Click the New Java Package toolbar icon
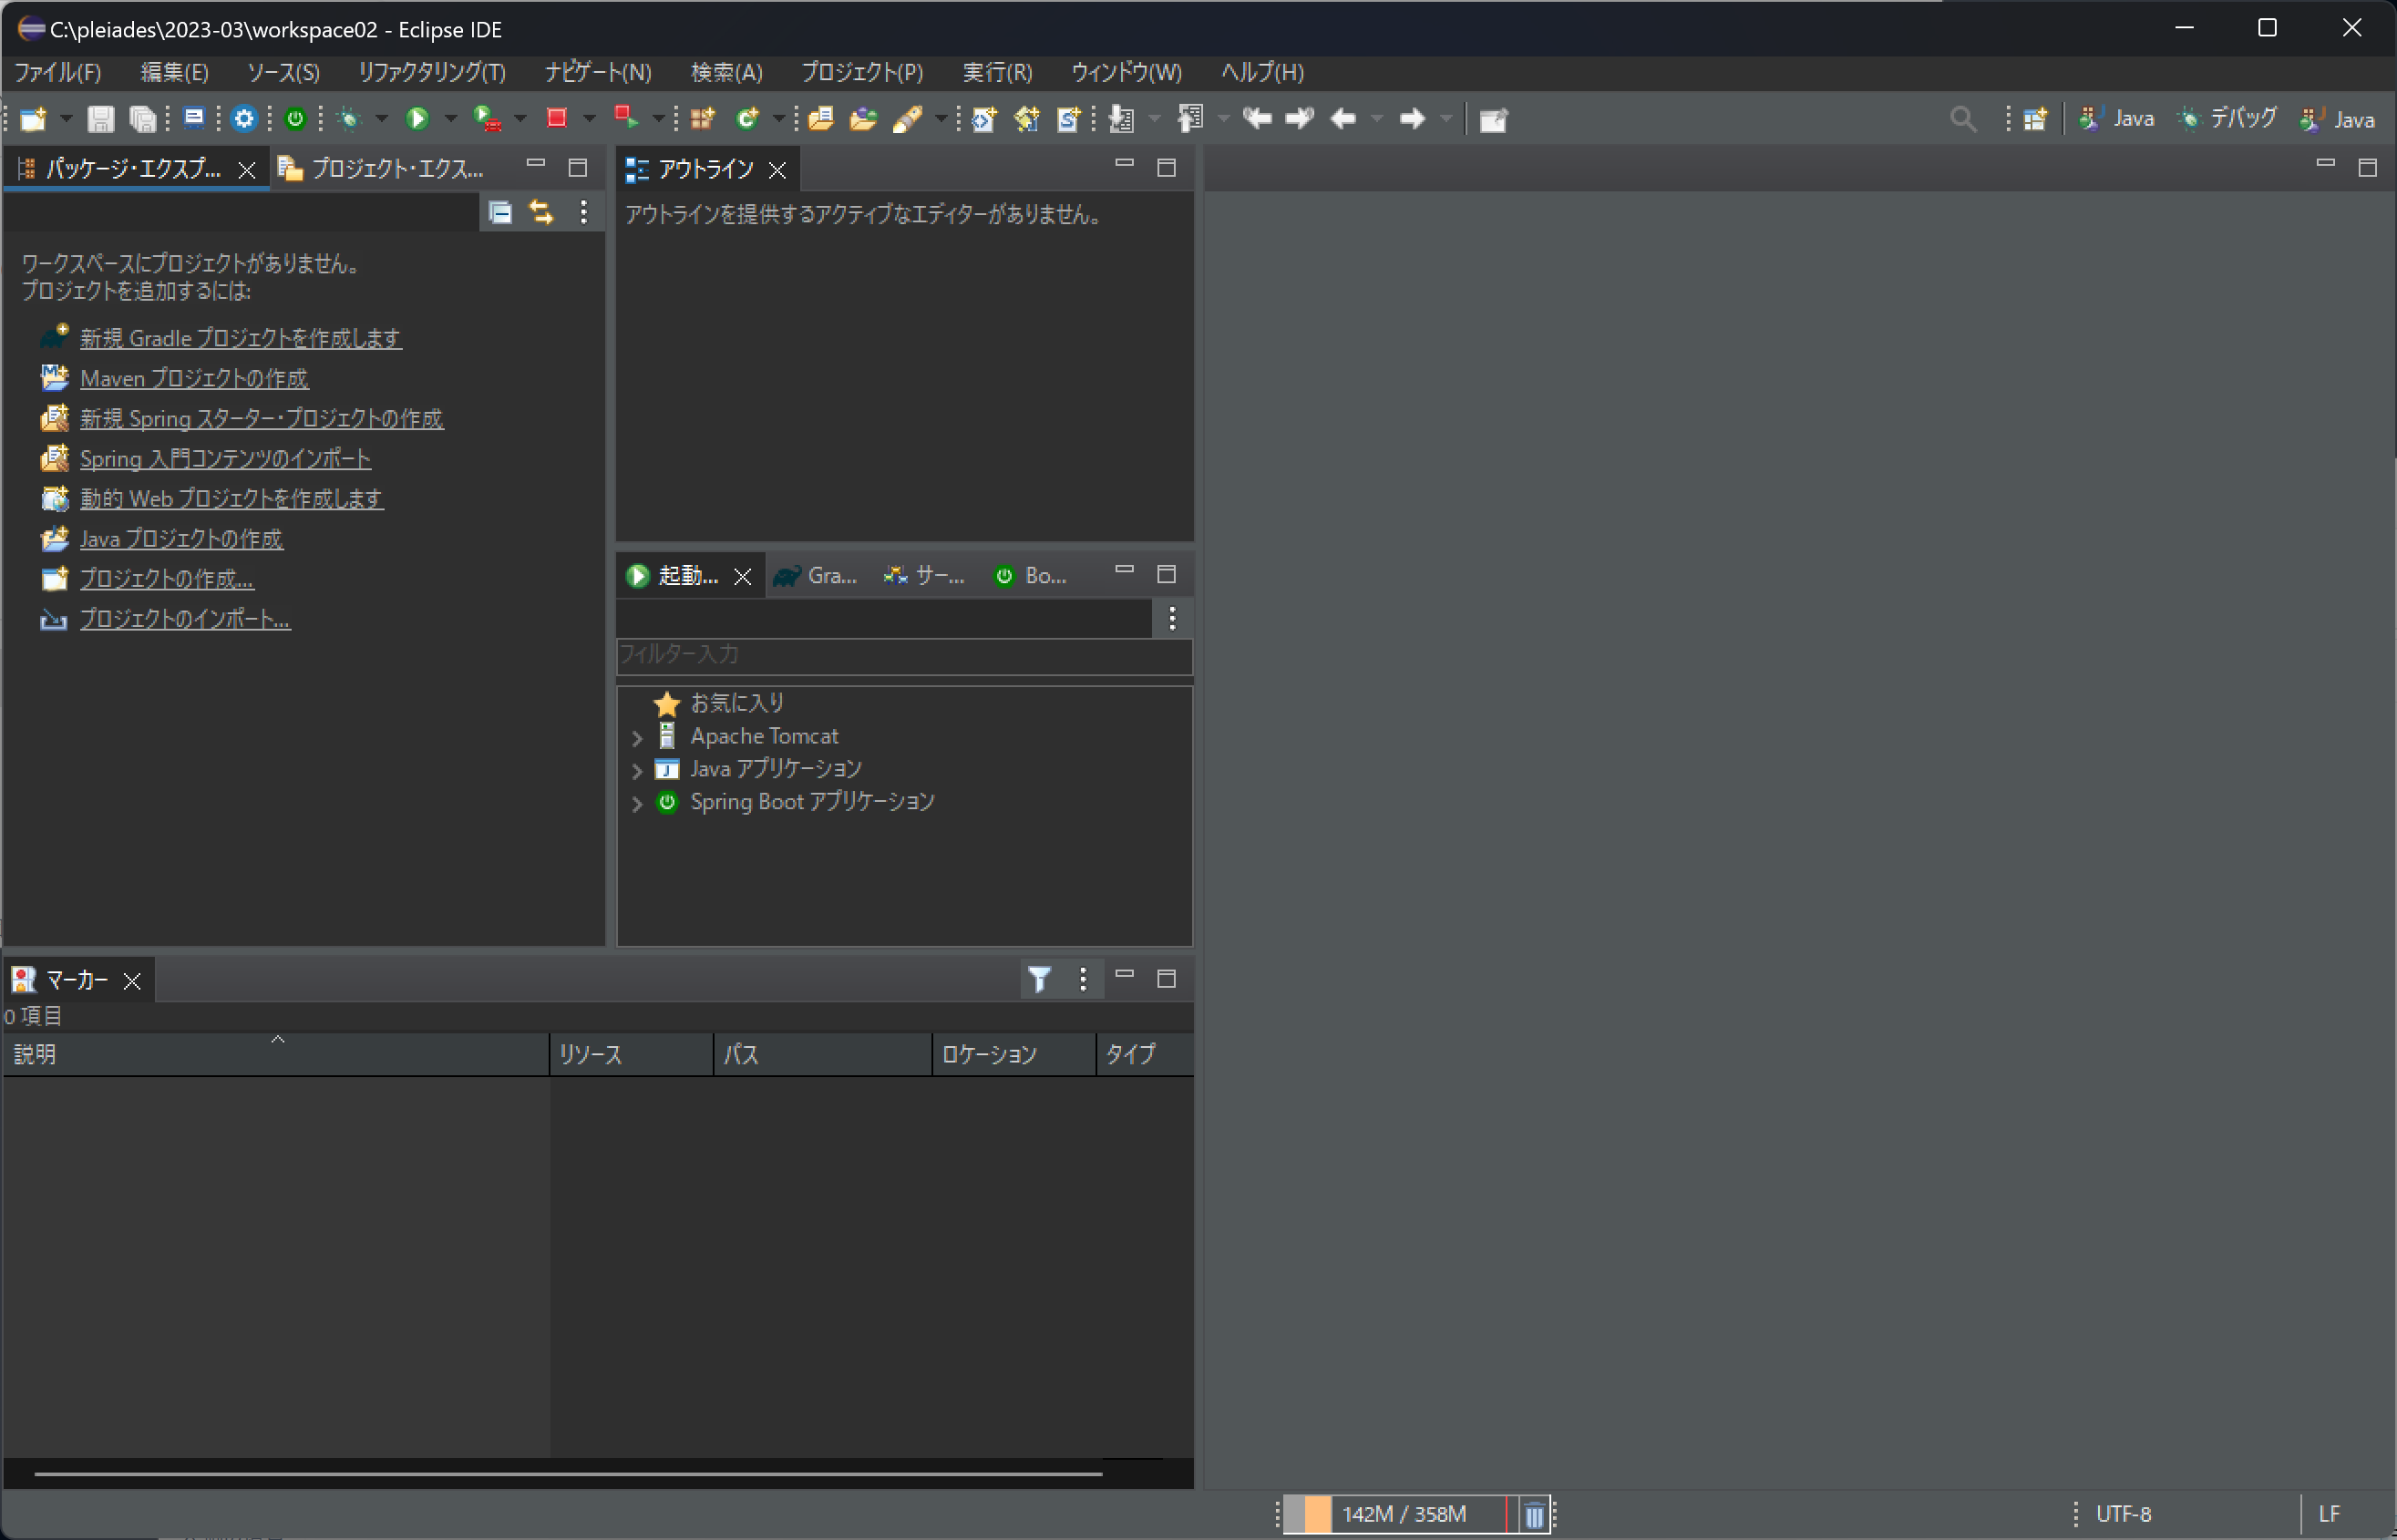2397x1540 pixels. (x=703, y=119)
